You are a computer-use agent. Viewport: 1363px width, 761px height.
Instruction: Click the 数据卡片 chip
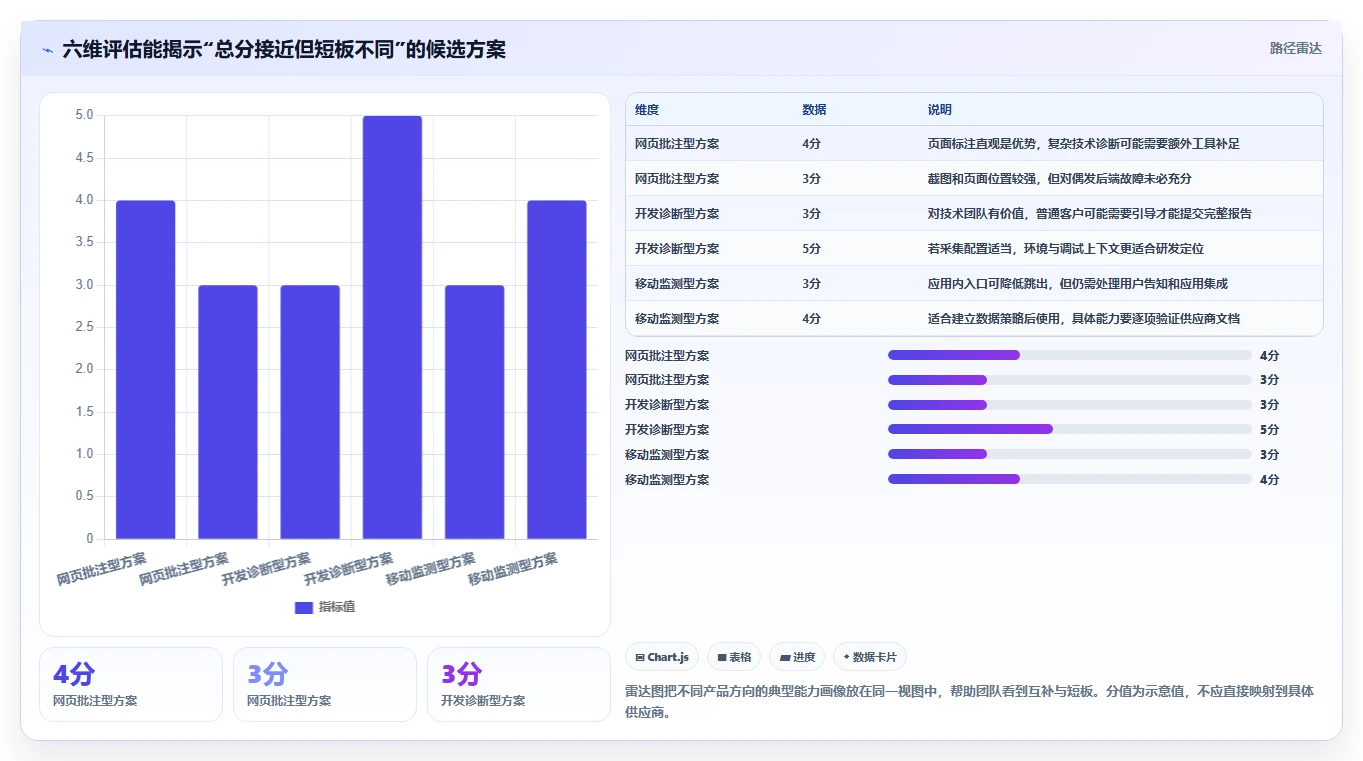870,657
